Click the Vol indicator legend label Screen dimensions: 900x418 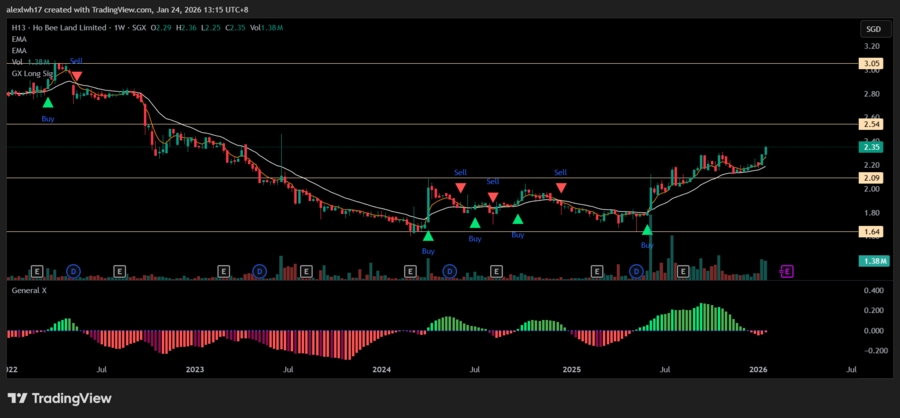point(17,62)
